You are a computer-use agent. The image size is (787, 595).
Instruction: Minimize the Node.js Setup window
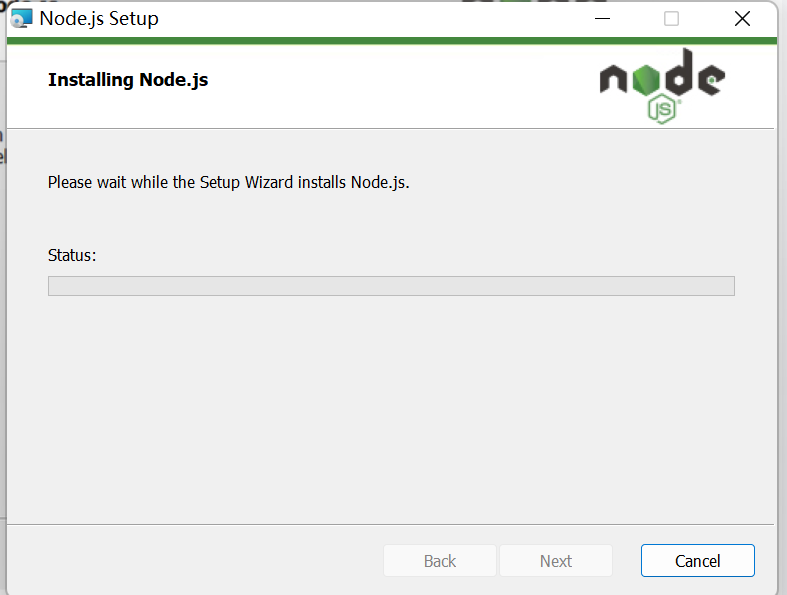[601, 19]
